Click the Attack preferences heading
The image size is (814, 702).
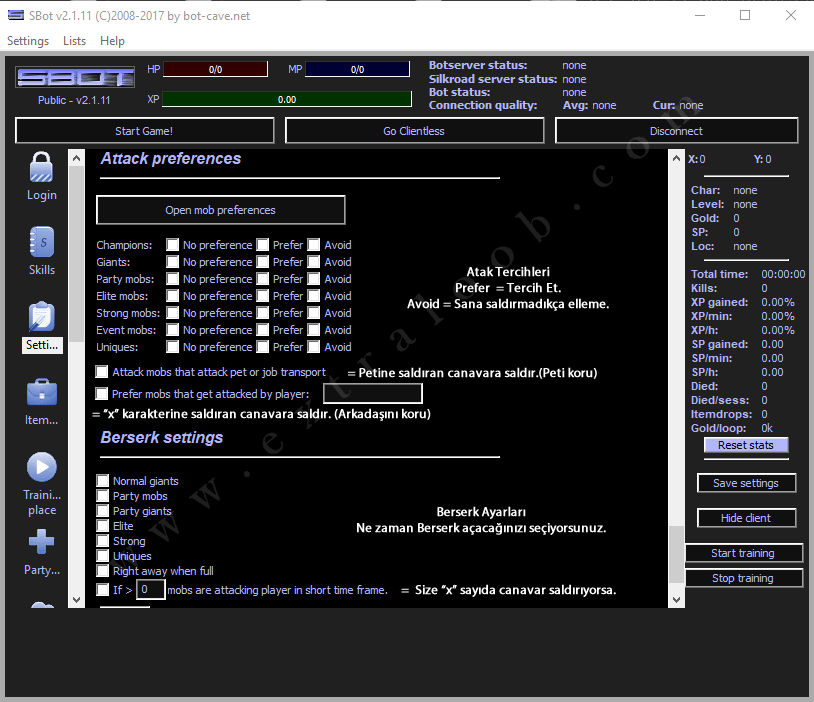[x=171, y=158]
